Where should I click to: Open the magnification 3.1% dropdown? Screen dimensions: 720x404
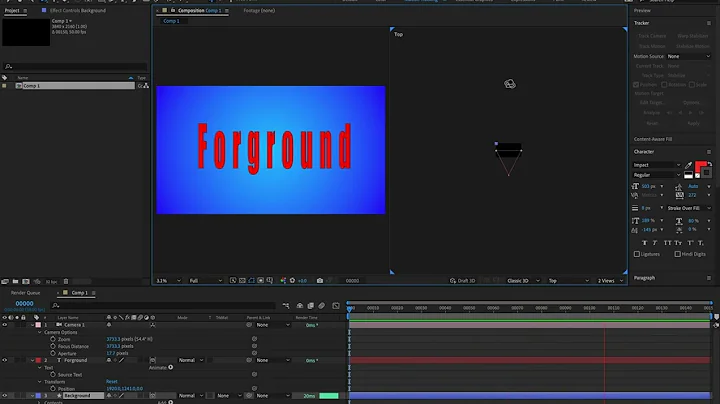(169, 281)
